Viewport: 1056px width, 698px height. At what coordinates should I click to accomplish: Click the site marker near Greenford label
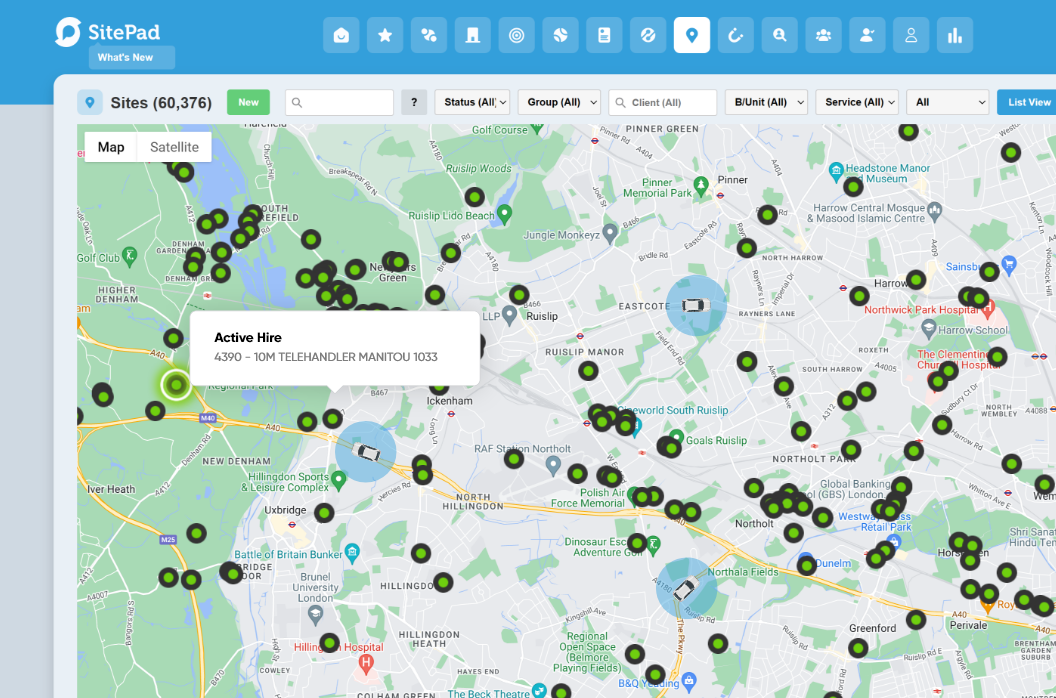tap(857, 648)
